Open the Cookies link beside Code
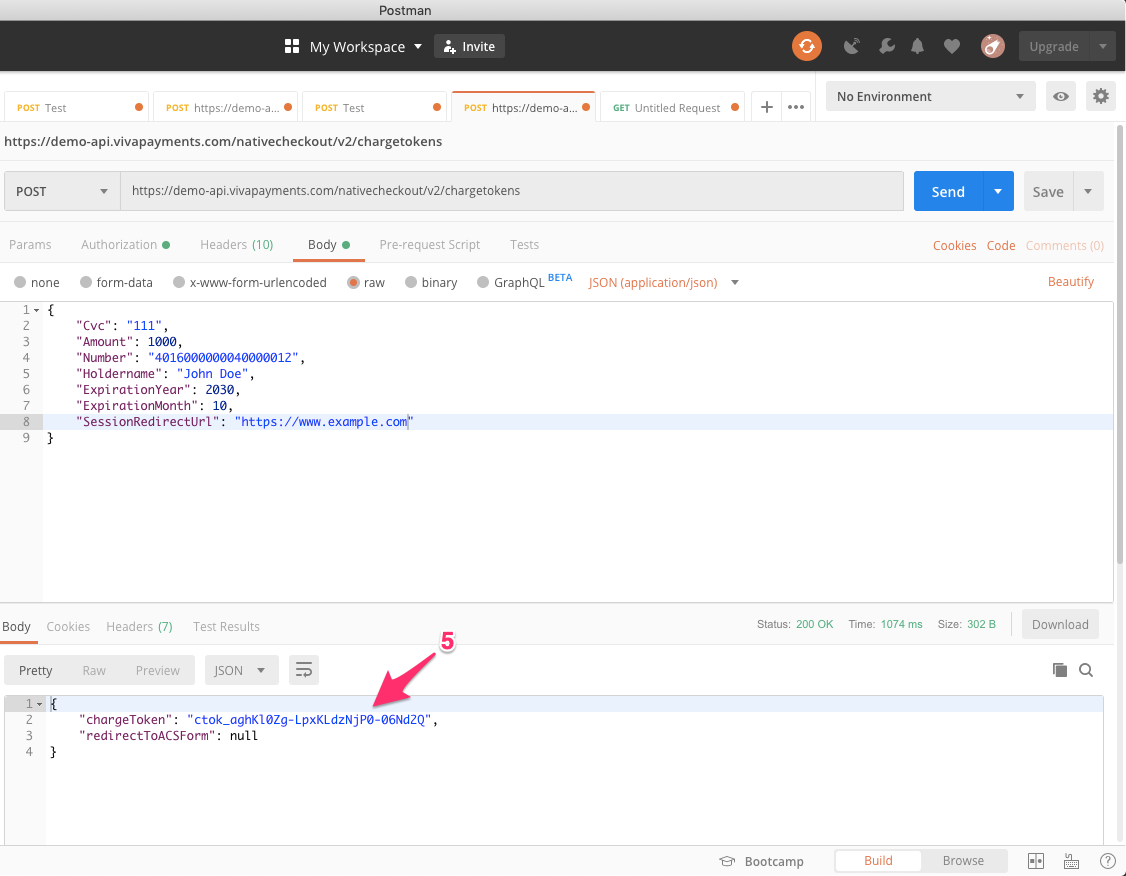Image resolution: width=1126 pixels, height=876 pixels. click(954, 246)
